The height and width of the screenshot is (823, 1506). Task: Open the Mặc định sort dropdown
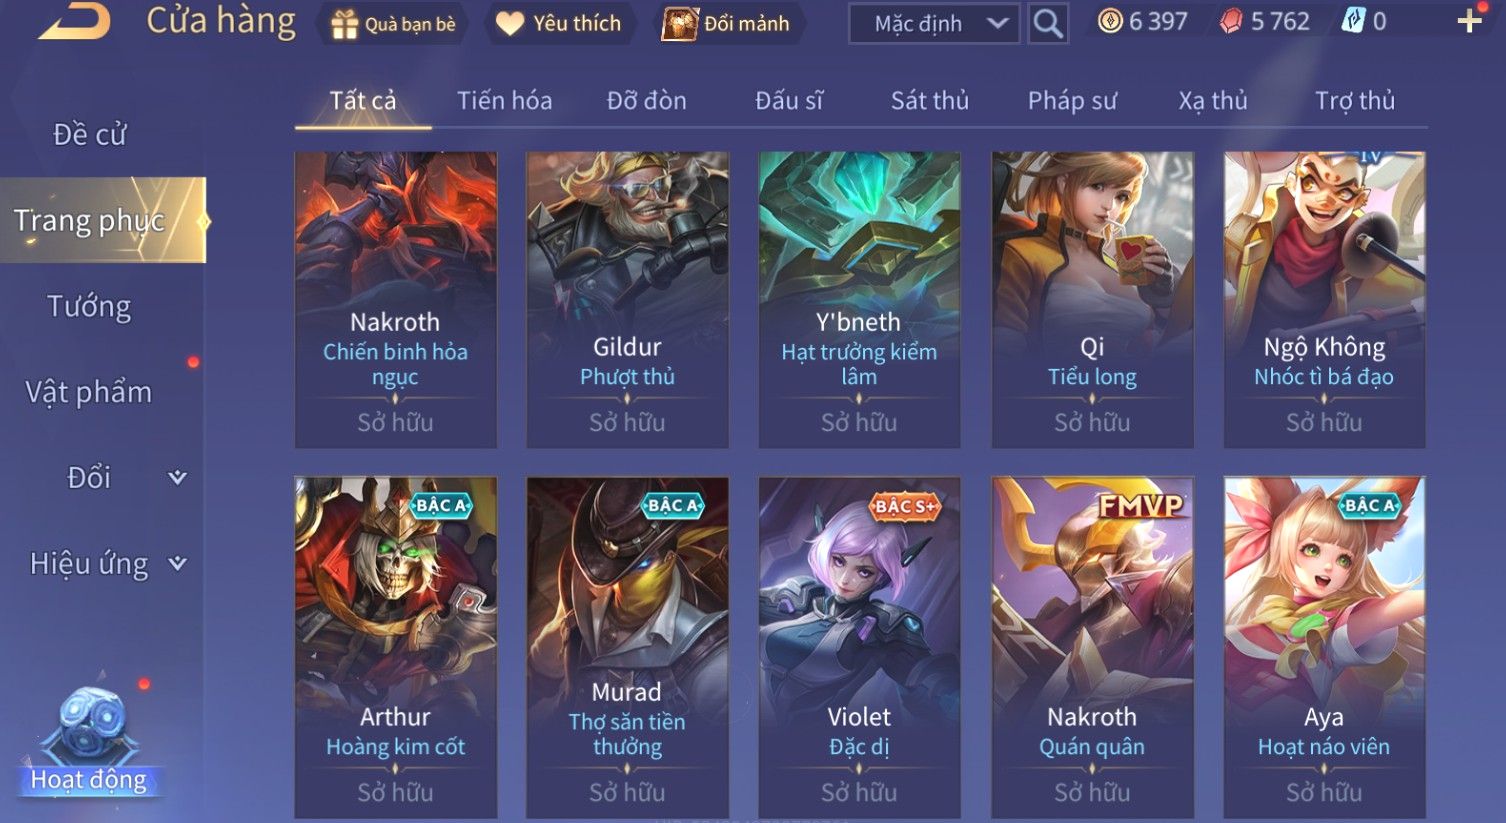pos(934,23)
